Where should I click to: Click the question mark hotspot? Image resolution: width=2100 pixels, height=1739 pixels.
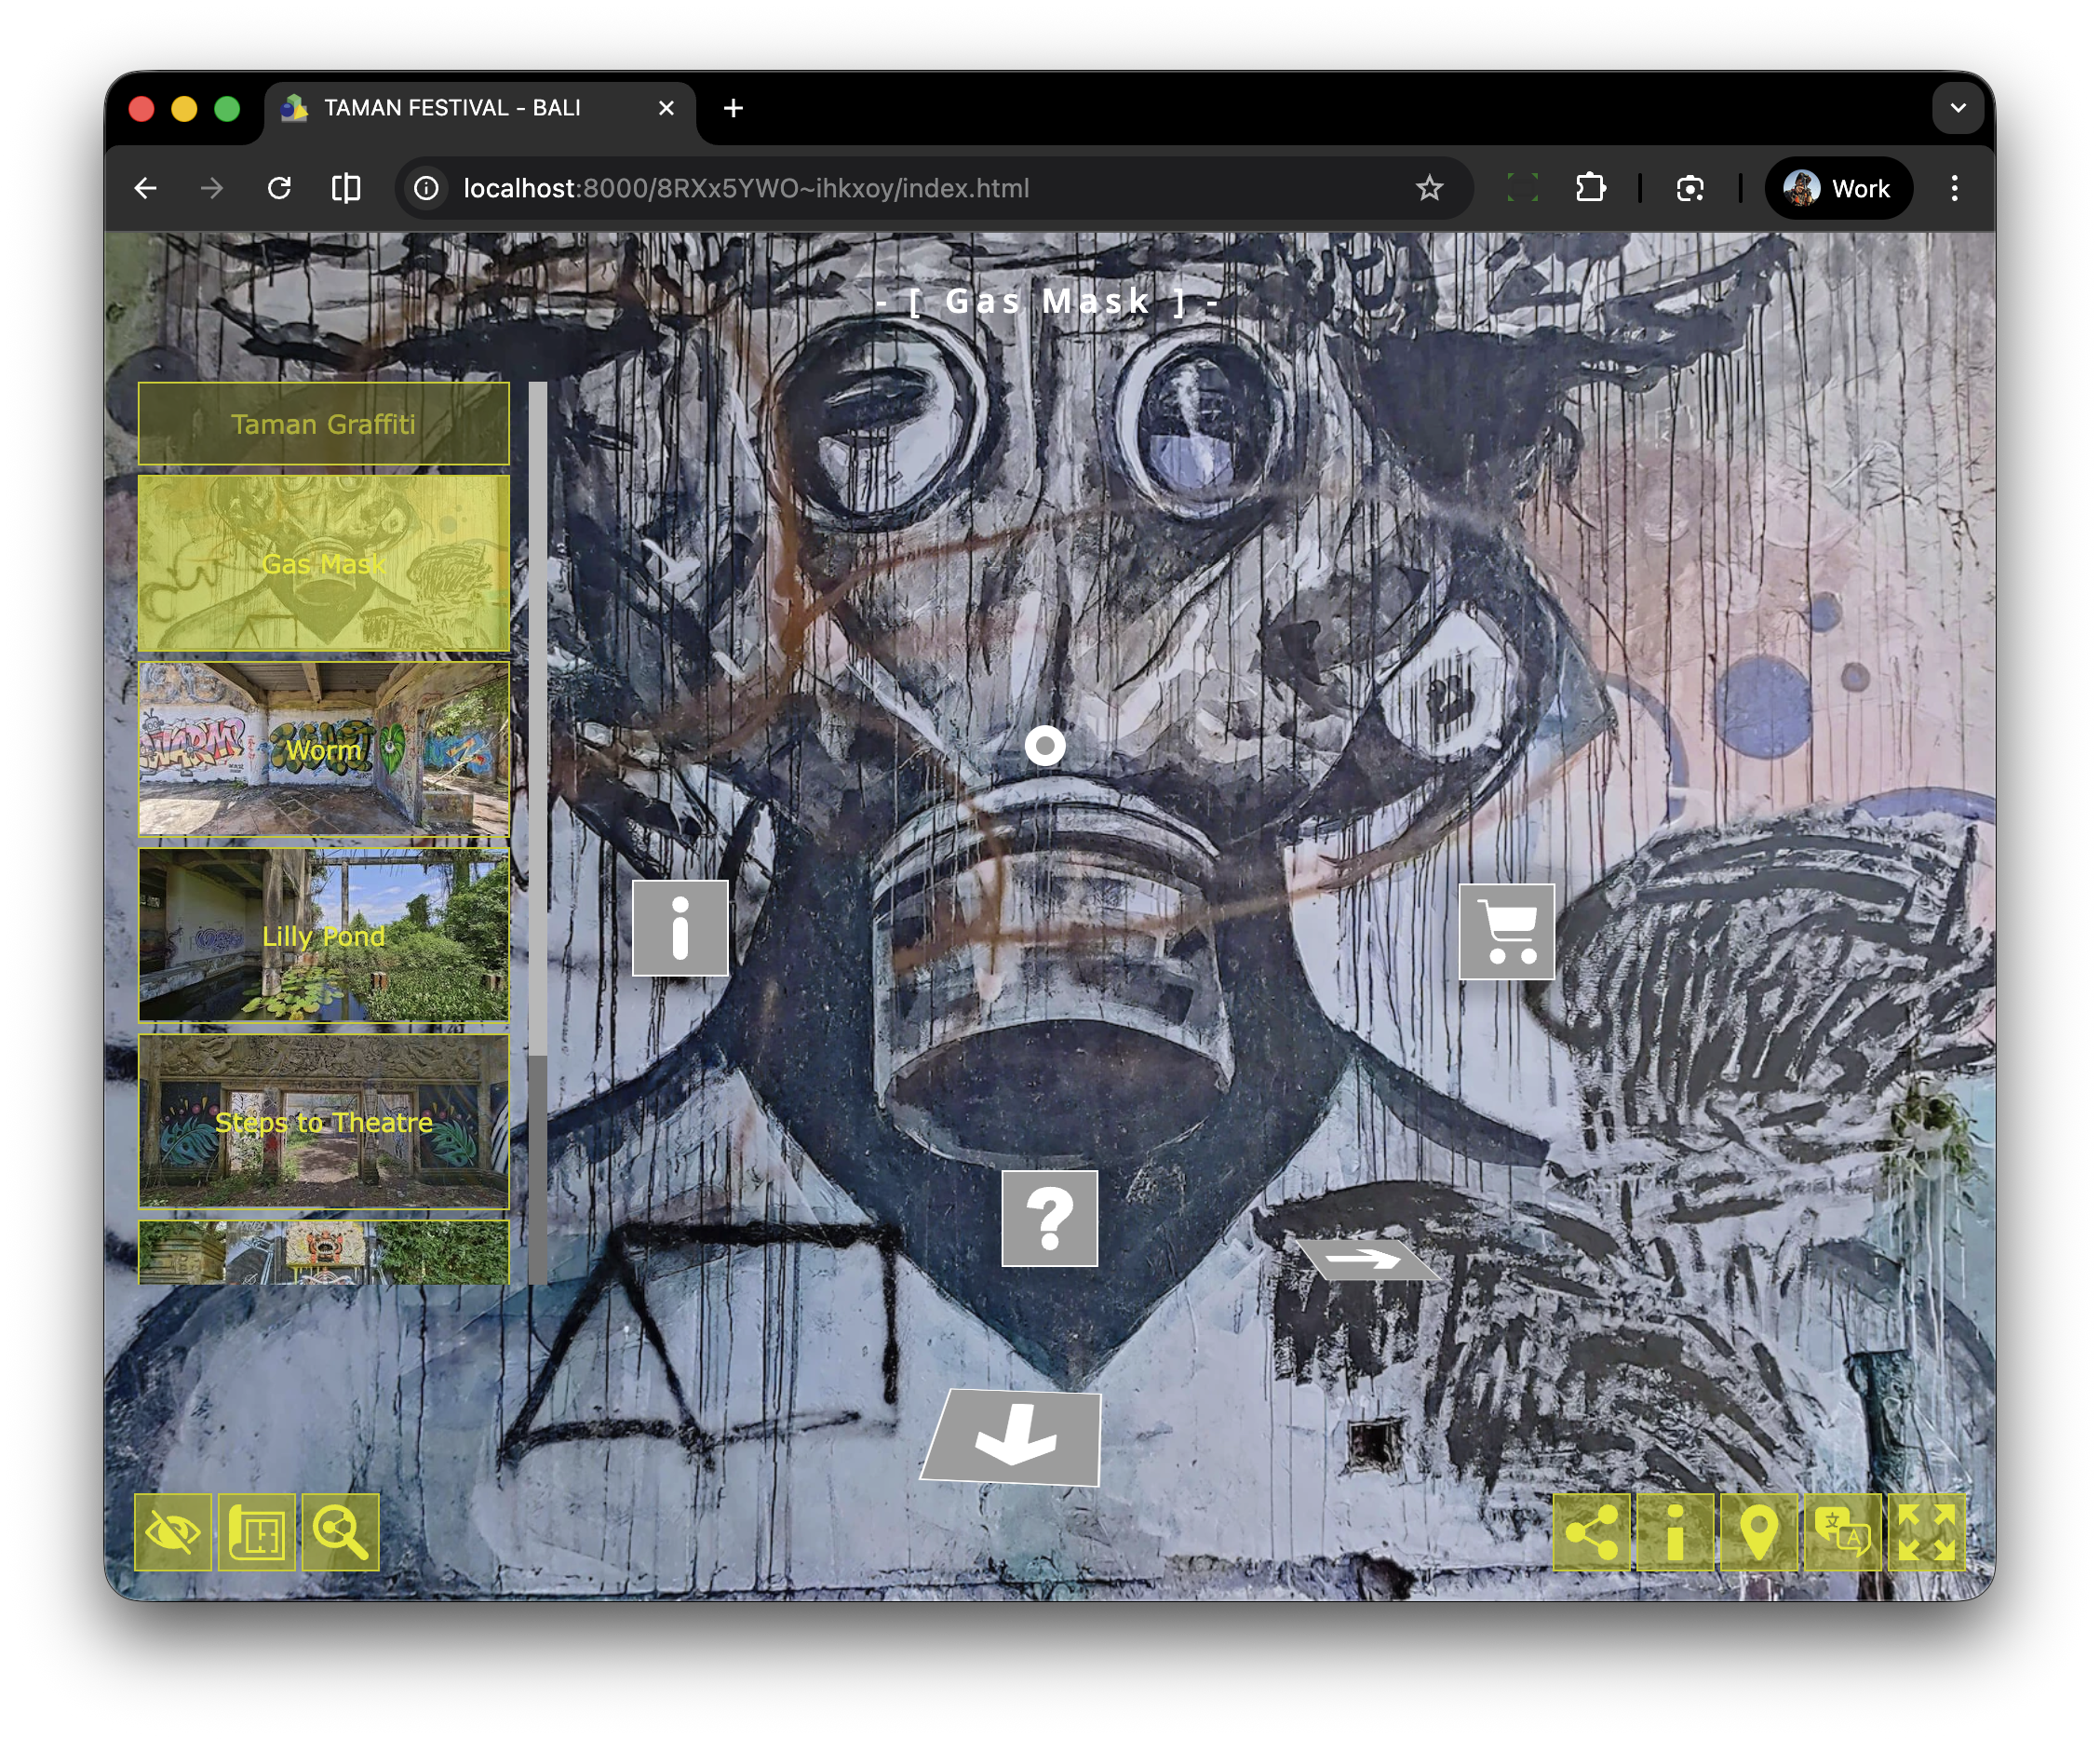[x=1049, y=1218]
